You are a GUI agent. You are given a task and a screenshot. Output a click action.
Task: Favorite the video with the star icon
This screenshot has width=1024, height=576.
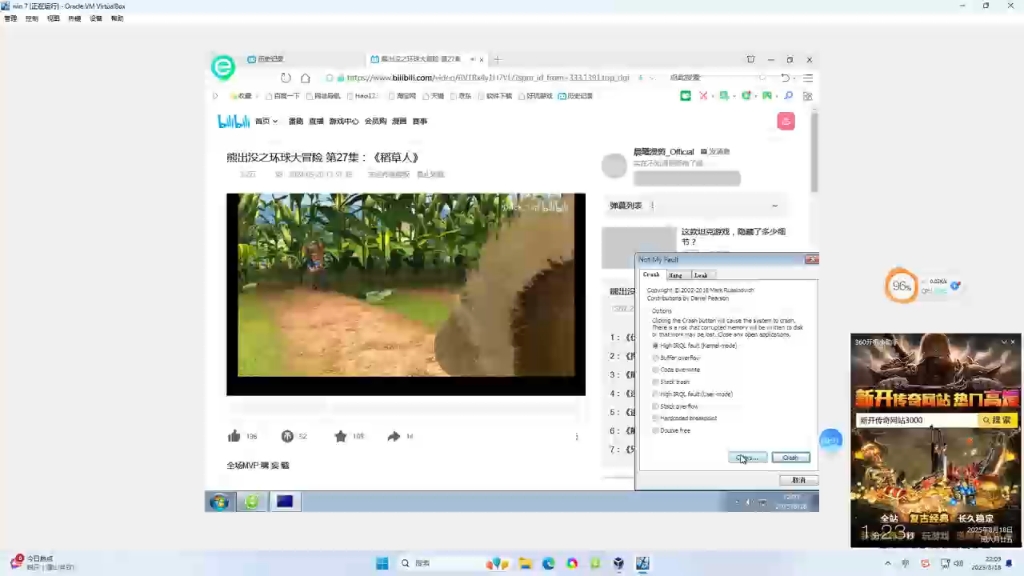coord(340,436)
